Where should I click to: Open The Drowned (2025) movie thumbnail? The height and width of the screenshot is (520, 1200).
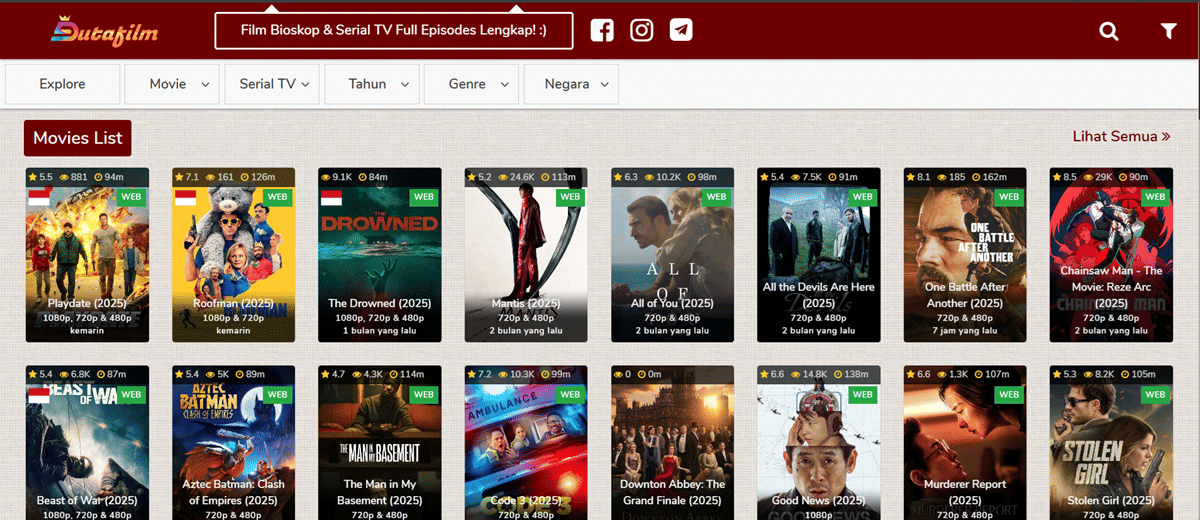click(379, 255)
